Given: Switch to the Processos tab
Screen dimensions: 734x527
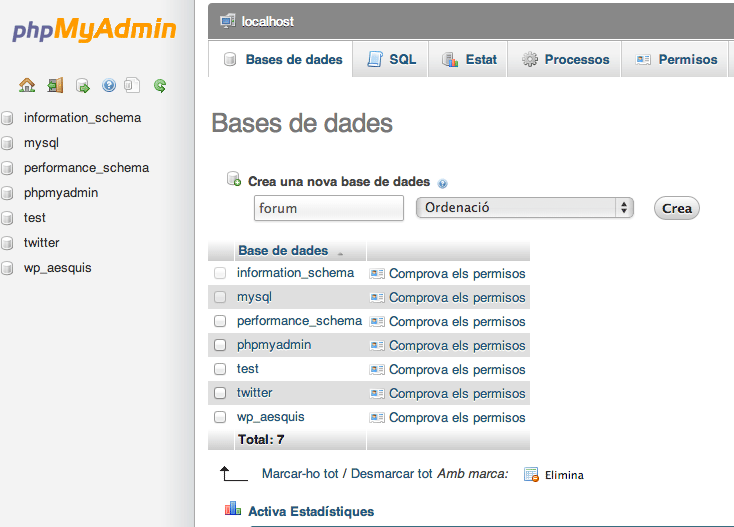Looking at the screenshot, I should pos(565,59).
